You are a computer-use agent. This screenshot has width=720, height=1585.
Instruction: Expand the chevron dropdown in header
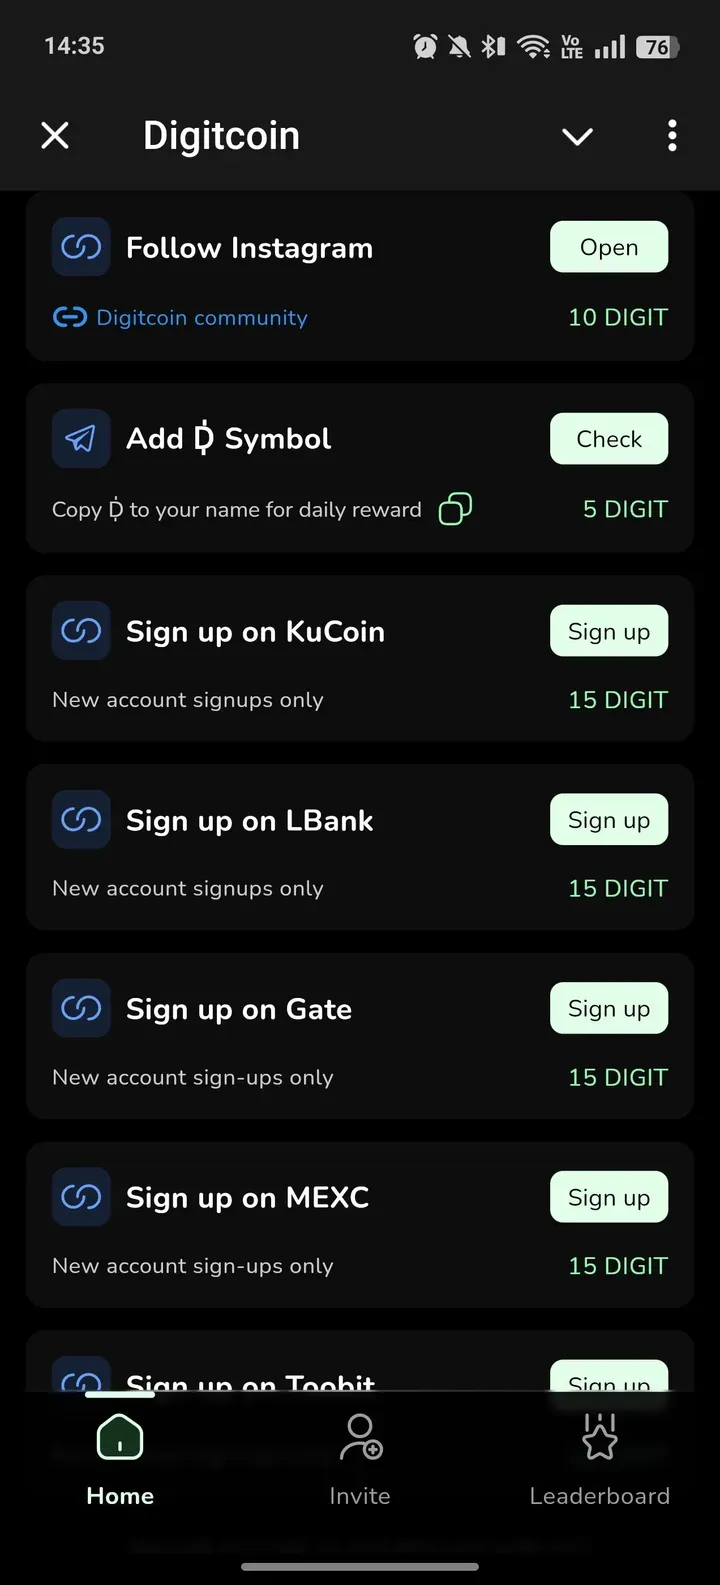tap(577, 136)
